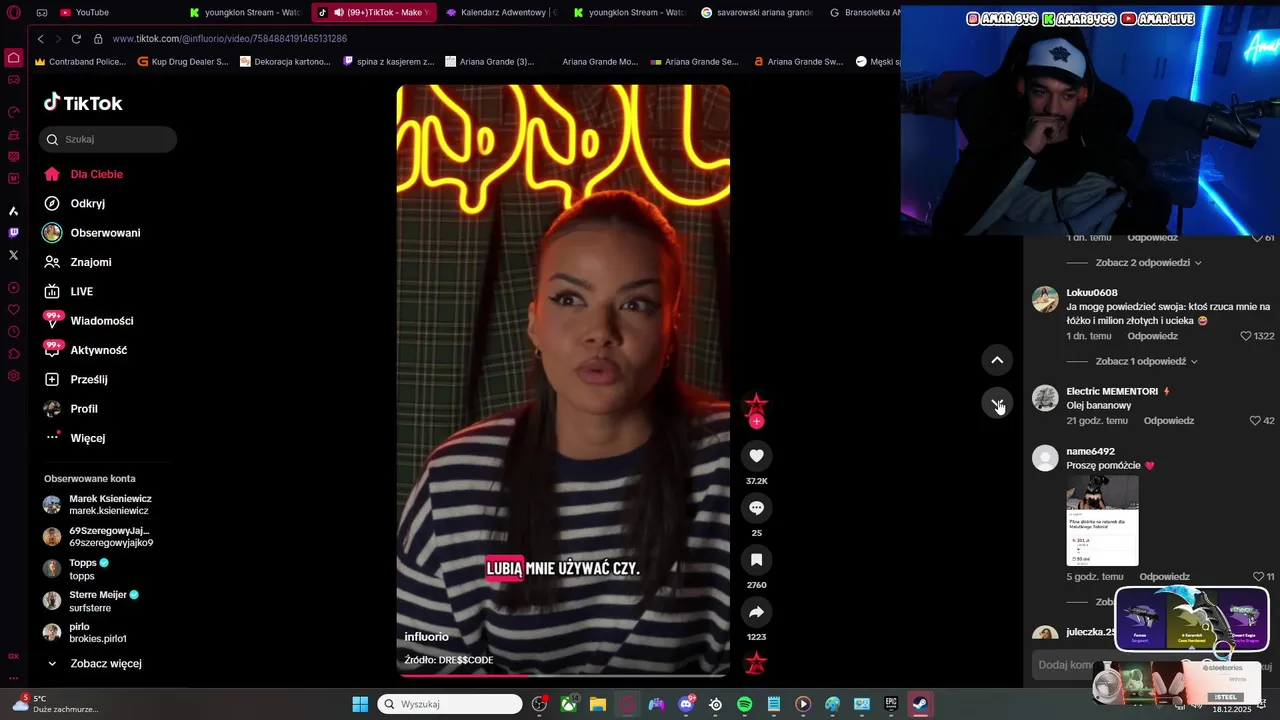Image resolution: width=1280 pixels, height=720 pixels.
Task: Open Epic Games launcher in taskbar
Action: pyautogui.click(x=891, y=704)
